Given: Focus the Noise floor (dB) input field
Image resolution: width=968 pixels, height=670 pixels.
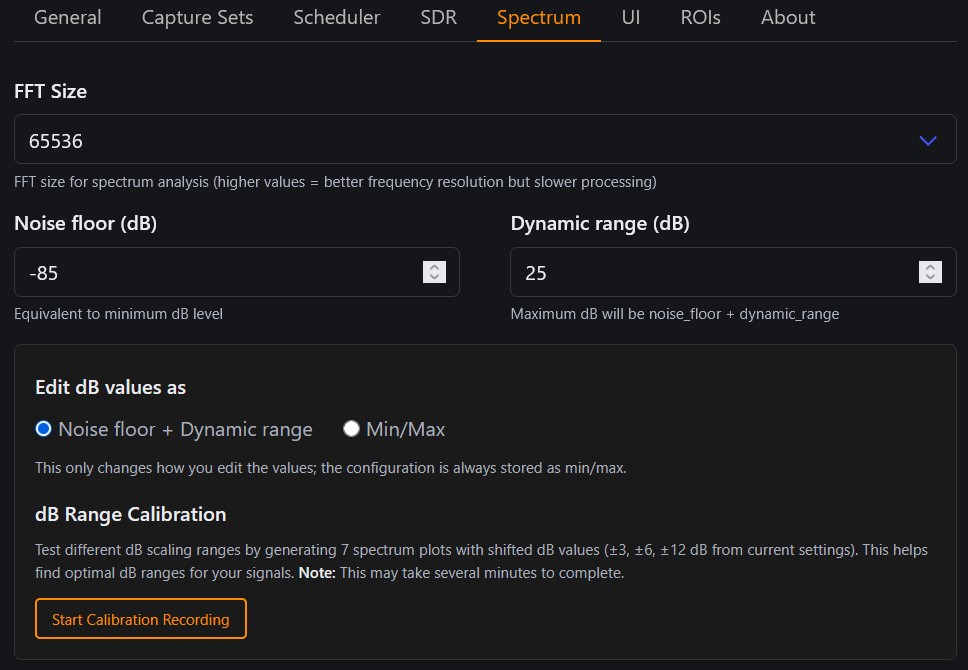Looking at the screenshot, I should [x=215, y=273].
